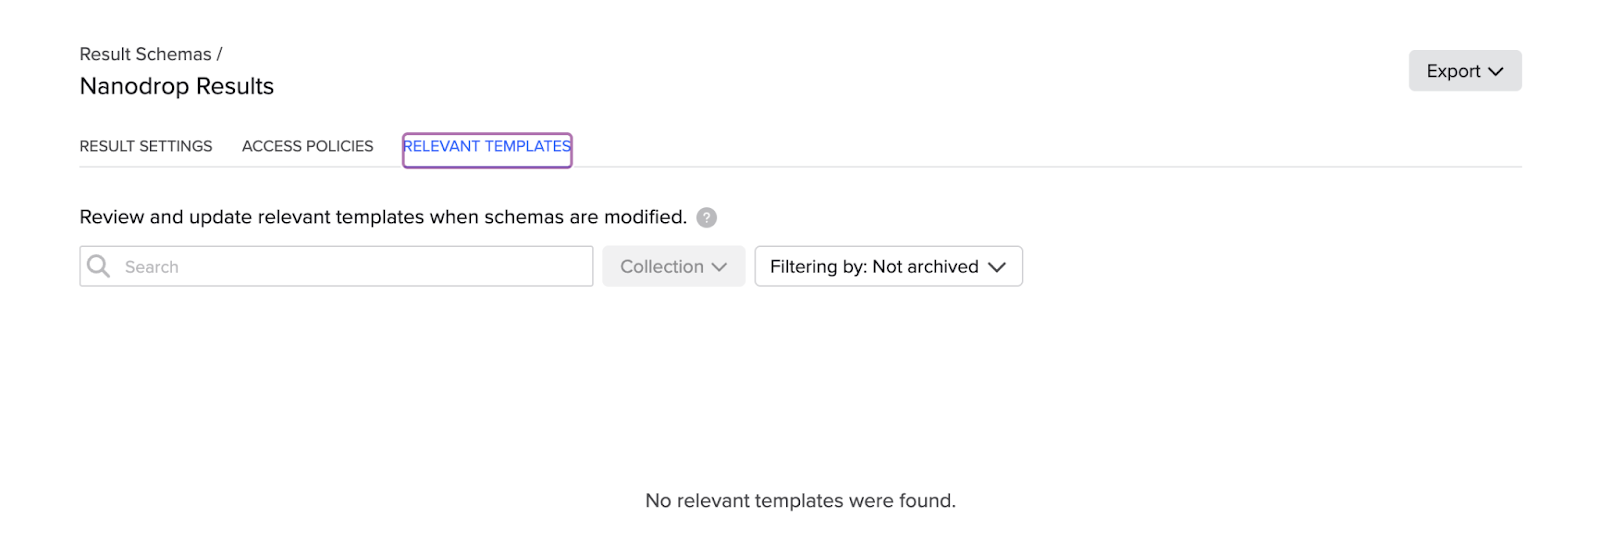Switch to the Result Settings tab
The image size is (1600, 548).
tap(146, 146)
